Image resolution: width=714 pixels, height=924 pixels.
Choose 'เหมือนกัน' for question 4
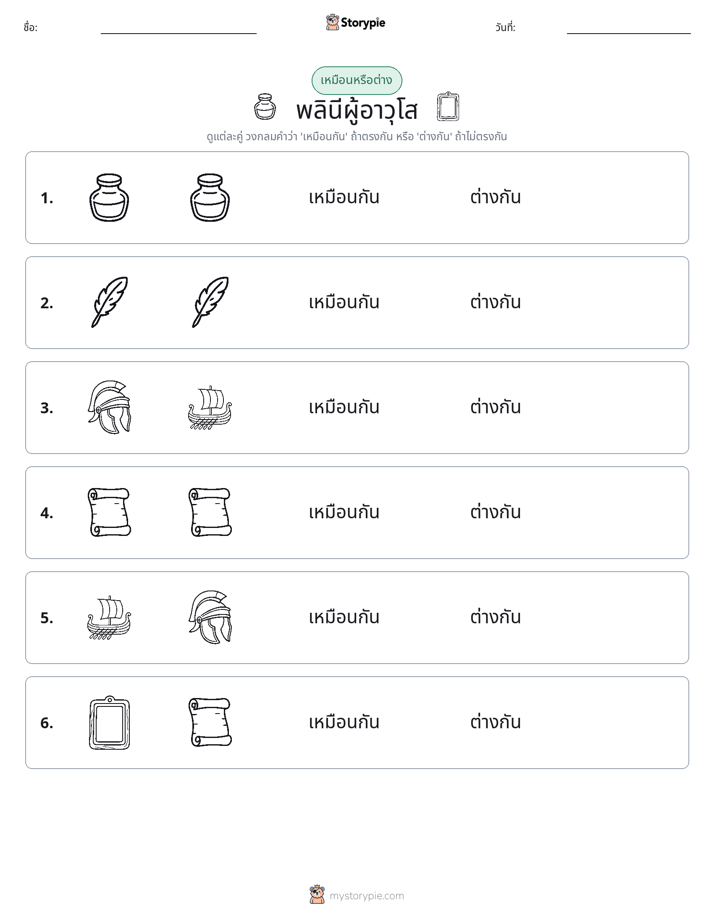pyautogui.click(x=344, y=512)
